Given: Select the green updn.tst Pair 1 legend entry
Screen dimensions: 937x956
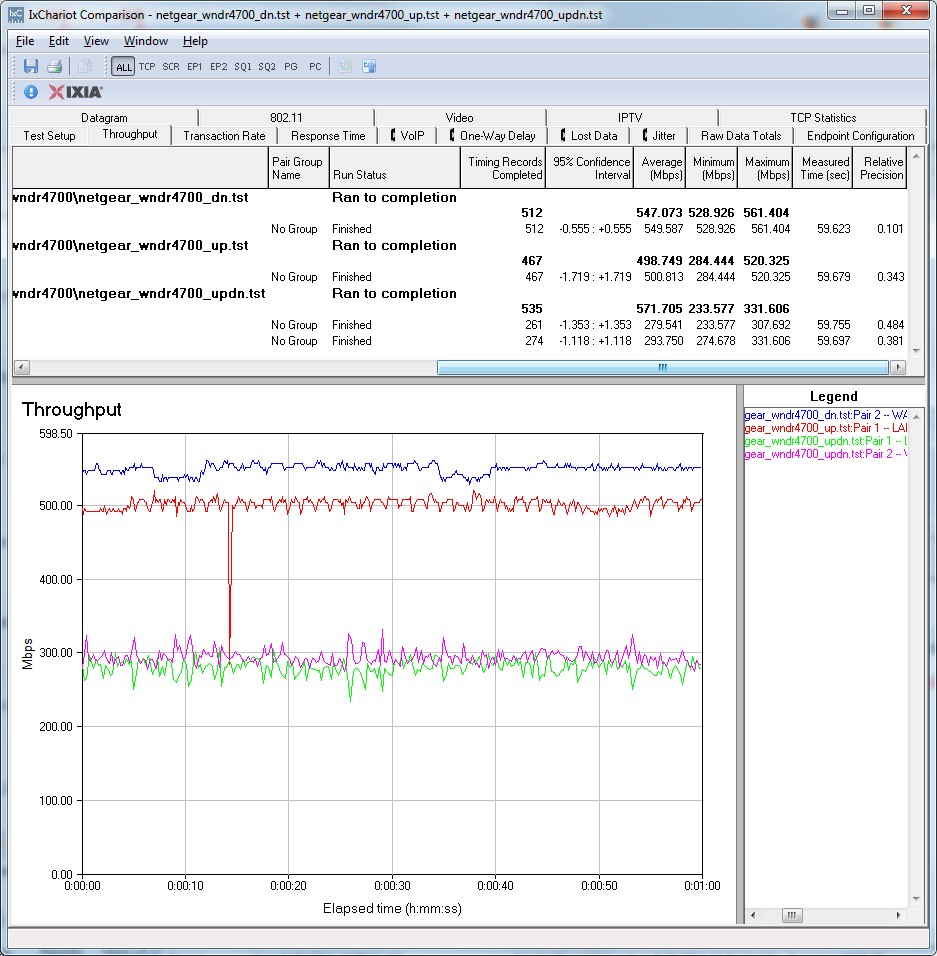Looking at the screenshot, I should click(826, 441).
